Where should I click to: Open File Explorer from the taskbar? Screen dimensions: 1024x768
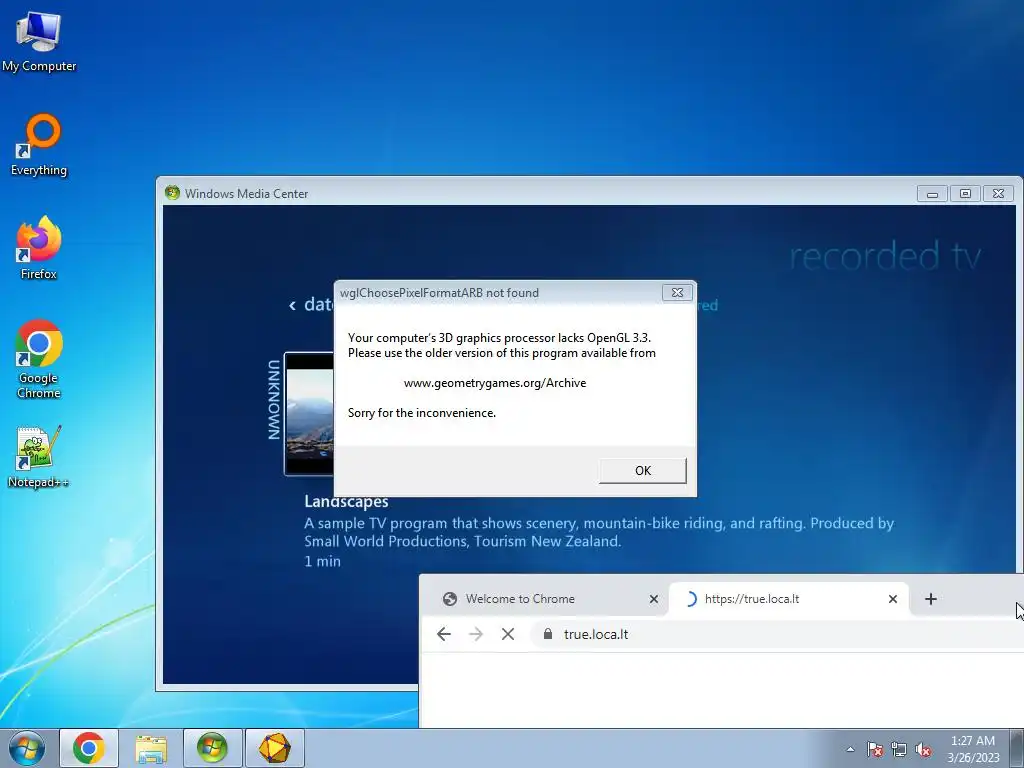(151, 748)
